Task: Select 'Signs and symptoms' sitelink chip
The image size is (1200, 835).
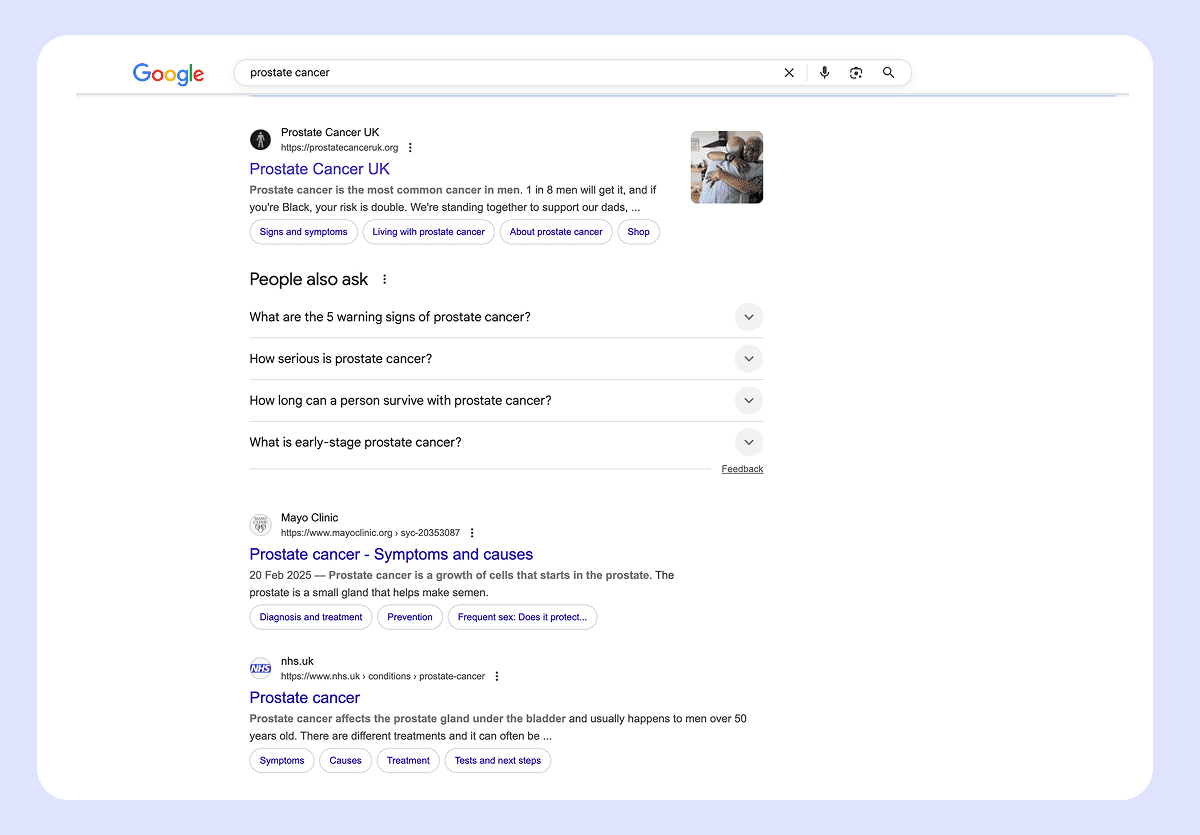Action: pos(303,232)
